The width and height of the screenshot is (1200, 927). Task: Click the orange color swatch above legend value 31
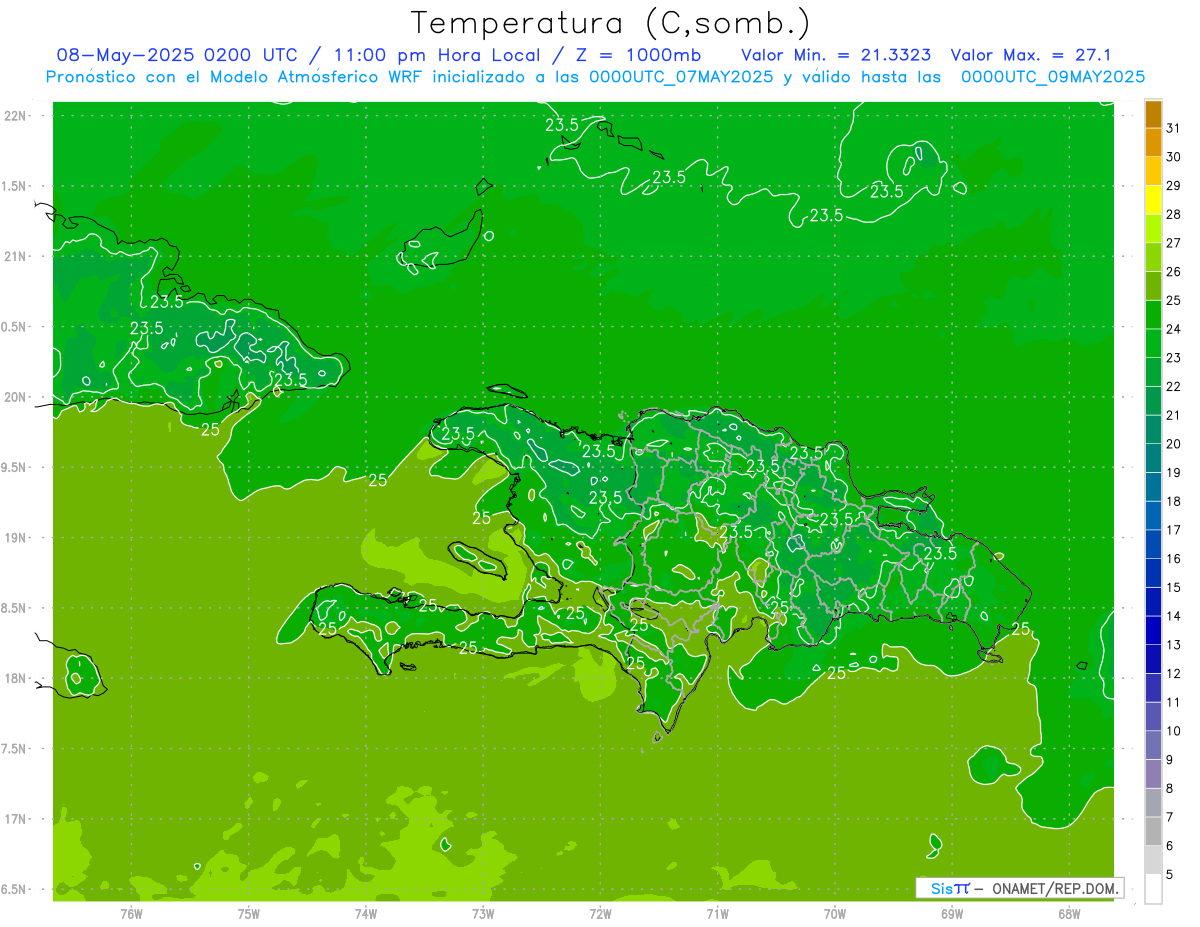[1153, 114]
